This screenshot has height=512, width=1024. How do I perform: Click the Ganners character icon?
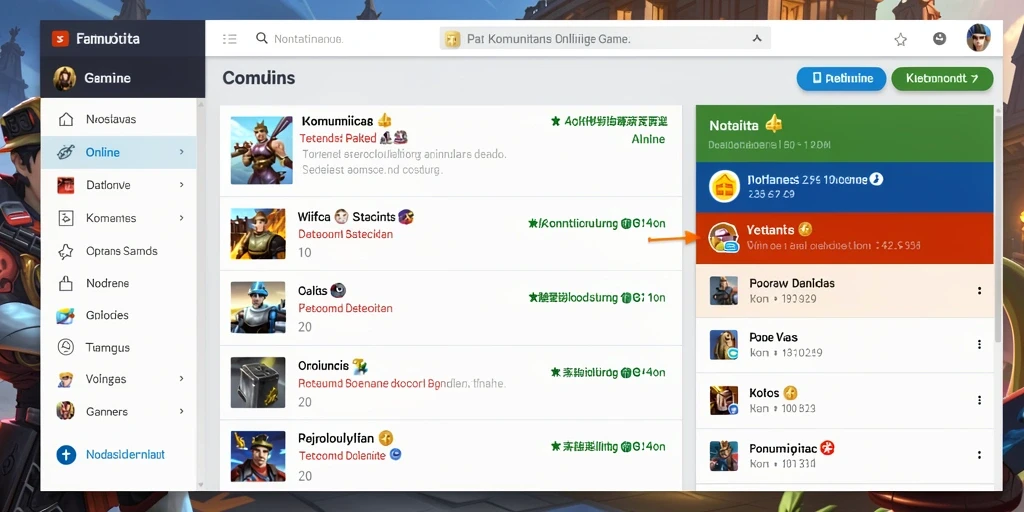click(x=65, y=411)
